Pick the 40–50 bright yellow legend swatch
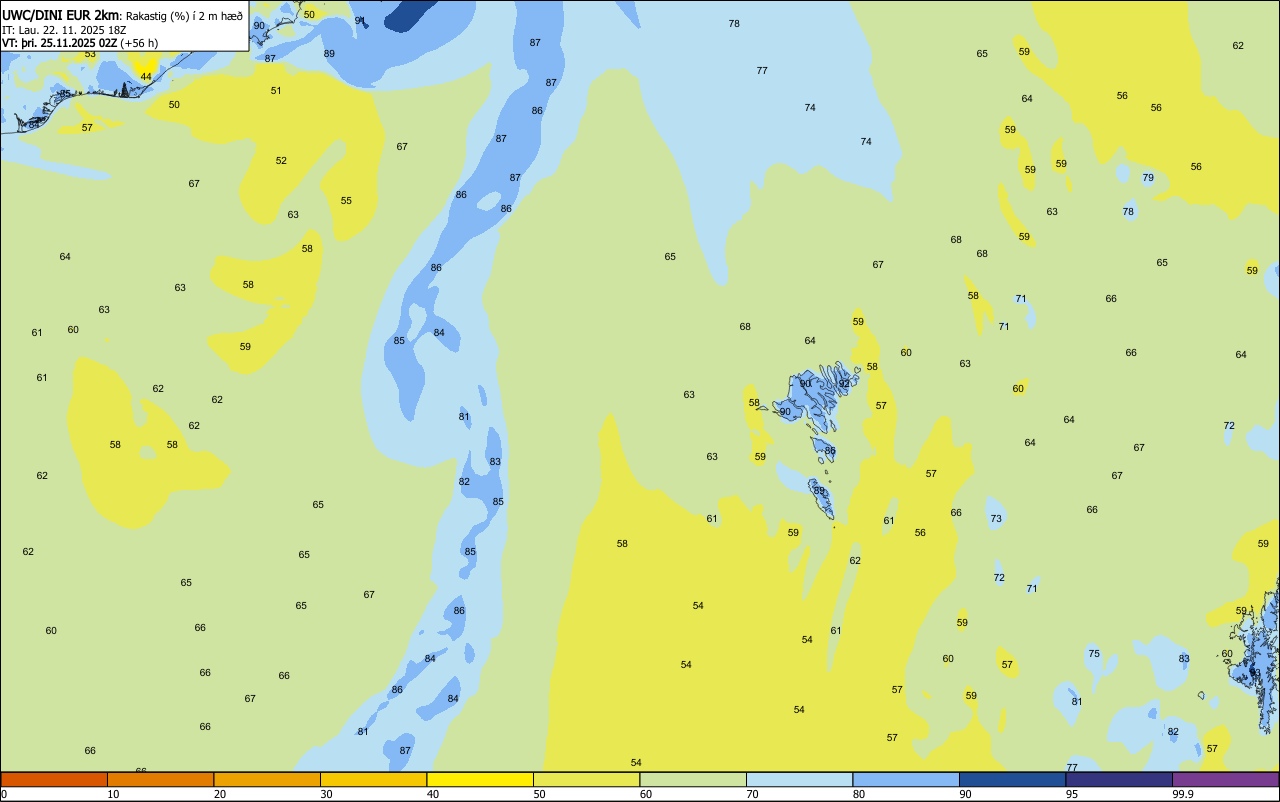Image resolution: width=1280 pixels, height=802 pixels. click(480, 779)
